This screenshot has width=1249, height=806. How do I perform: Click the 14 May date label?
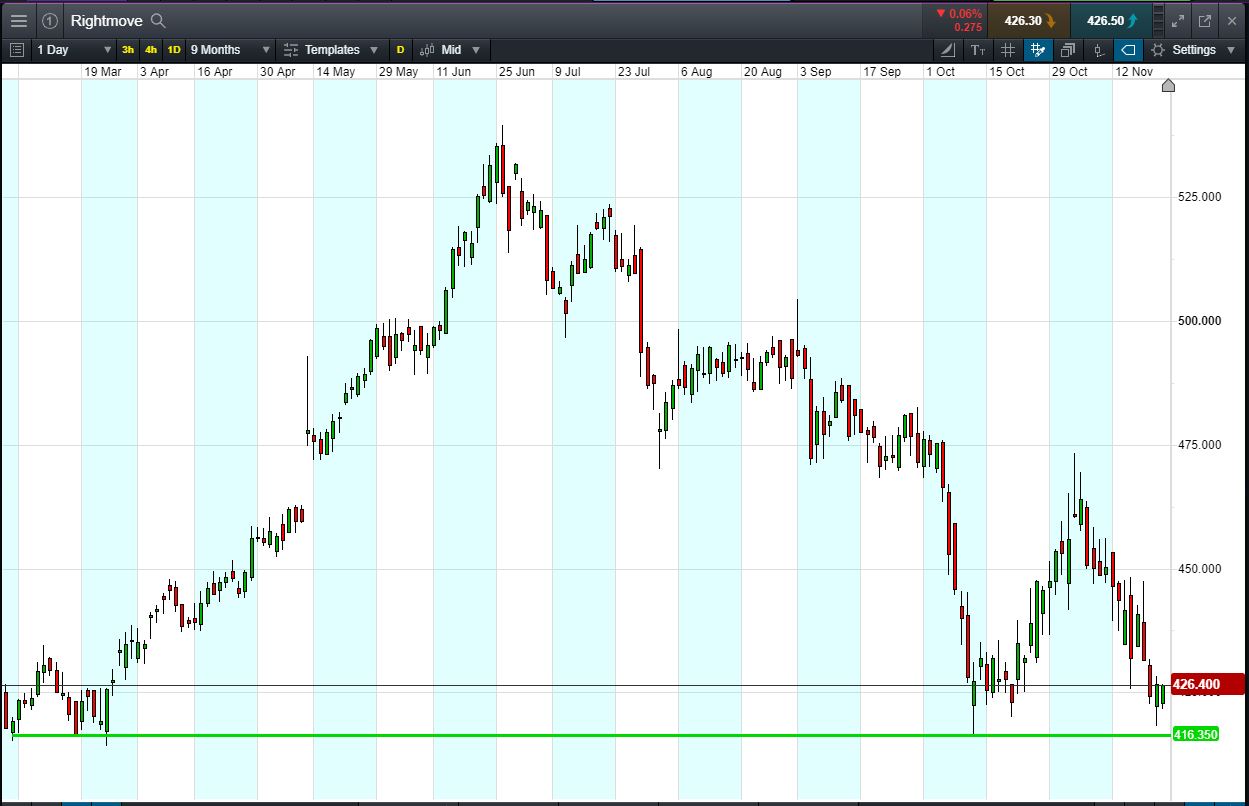click(336, 71)
